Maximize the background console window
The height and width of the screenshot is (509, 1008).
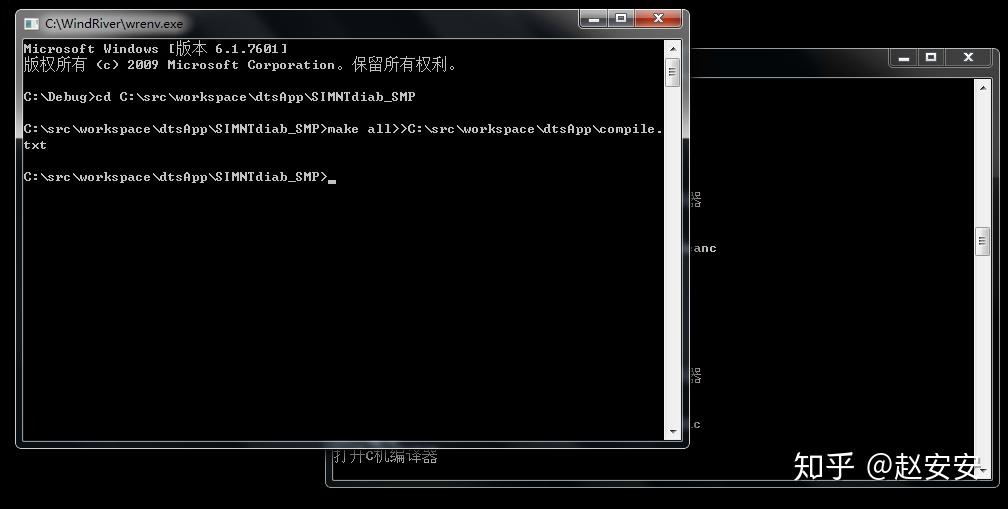[931, 58]
